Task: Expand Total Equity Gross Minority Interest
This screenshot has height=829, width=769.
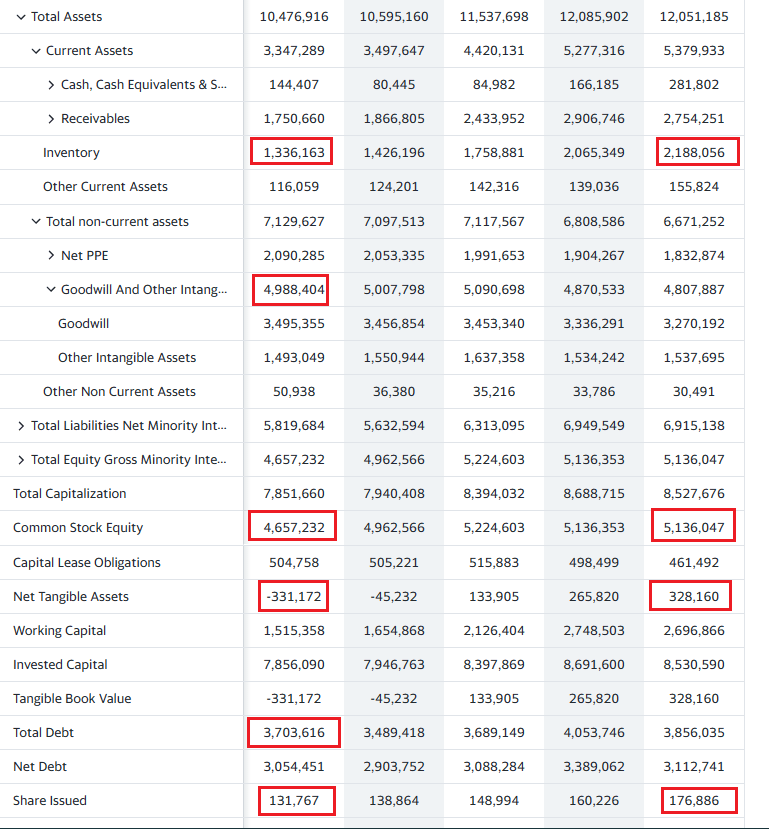Action: point(22,460)
